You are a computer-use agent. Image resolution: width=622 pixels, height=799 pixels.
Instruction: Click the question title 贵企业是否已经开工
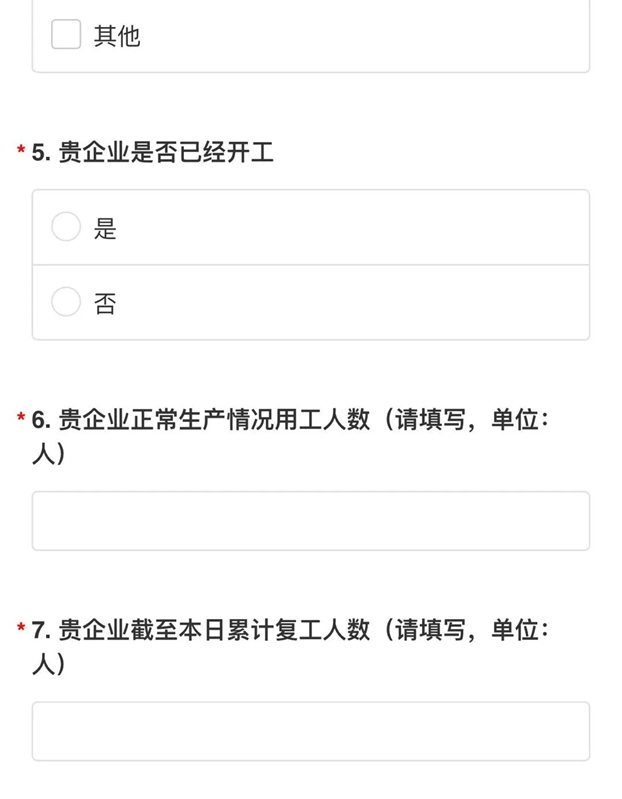(166, 152)
